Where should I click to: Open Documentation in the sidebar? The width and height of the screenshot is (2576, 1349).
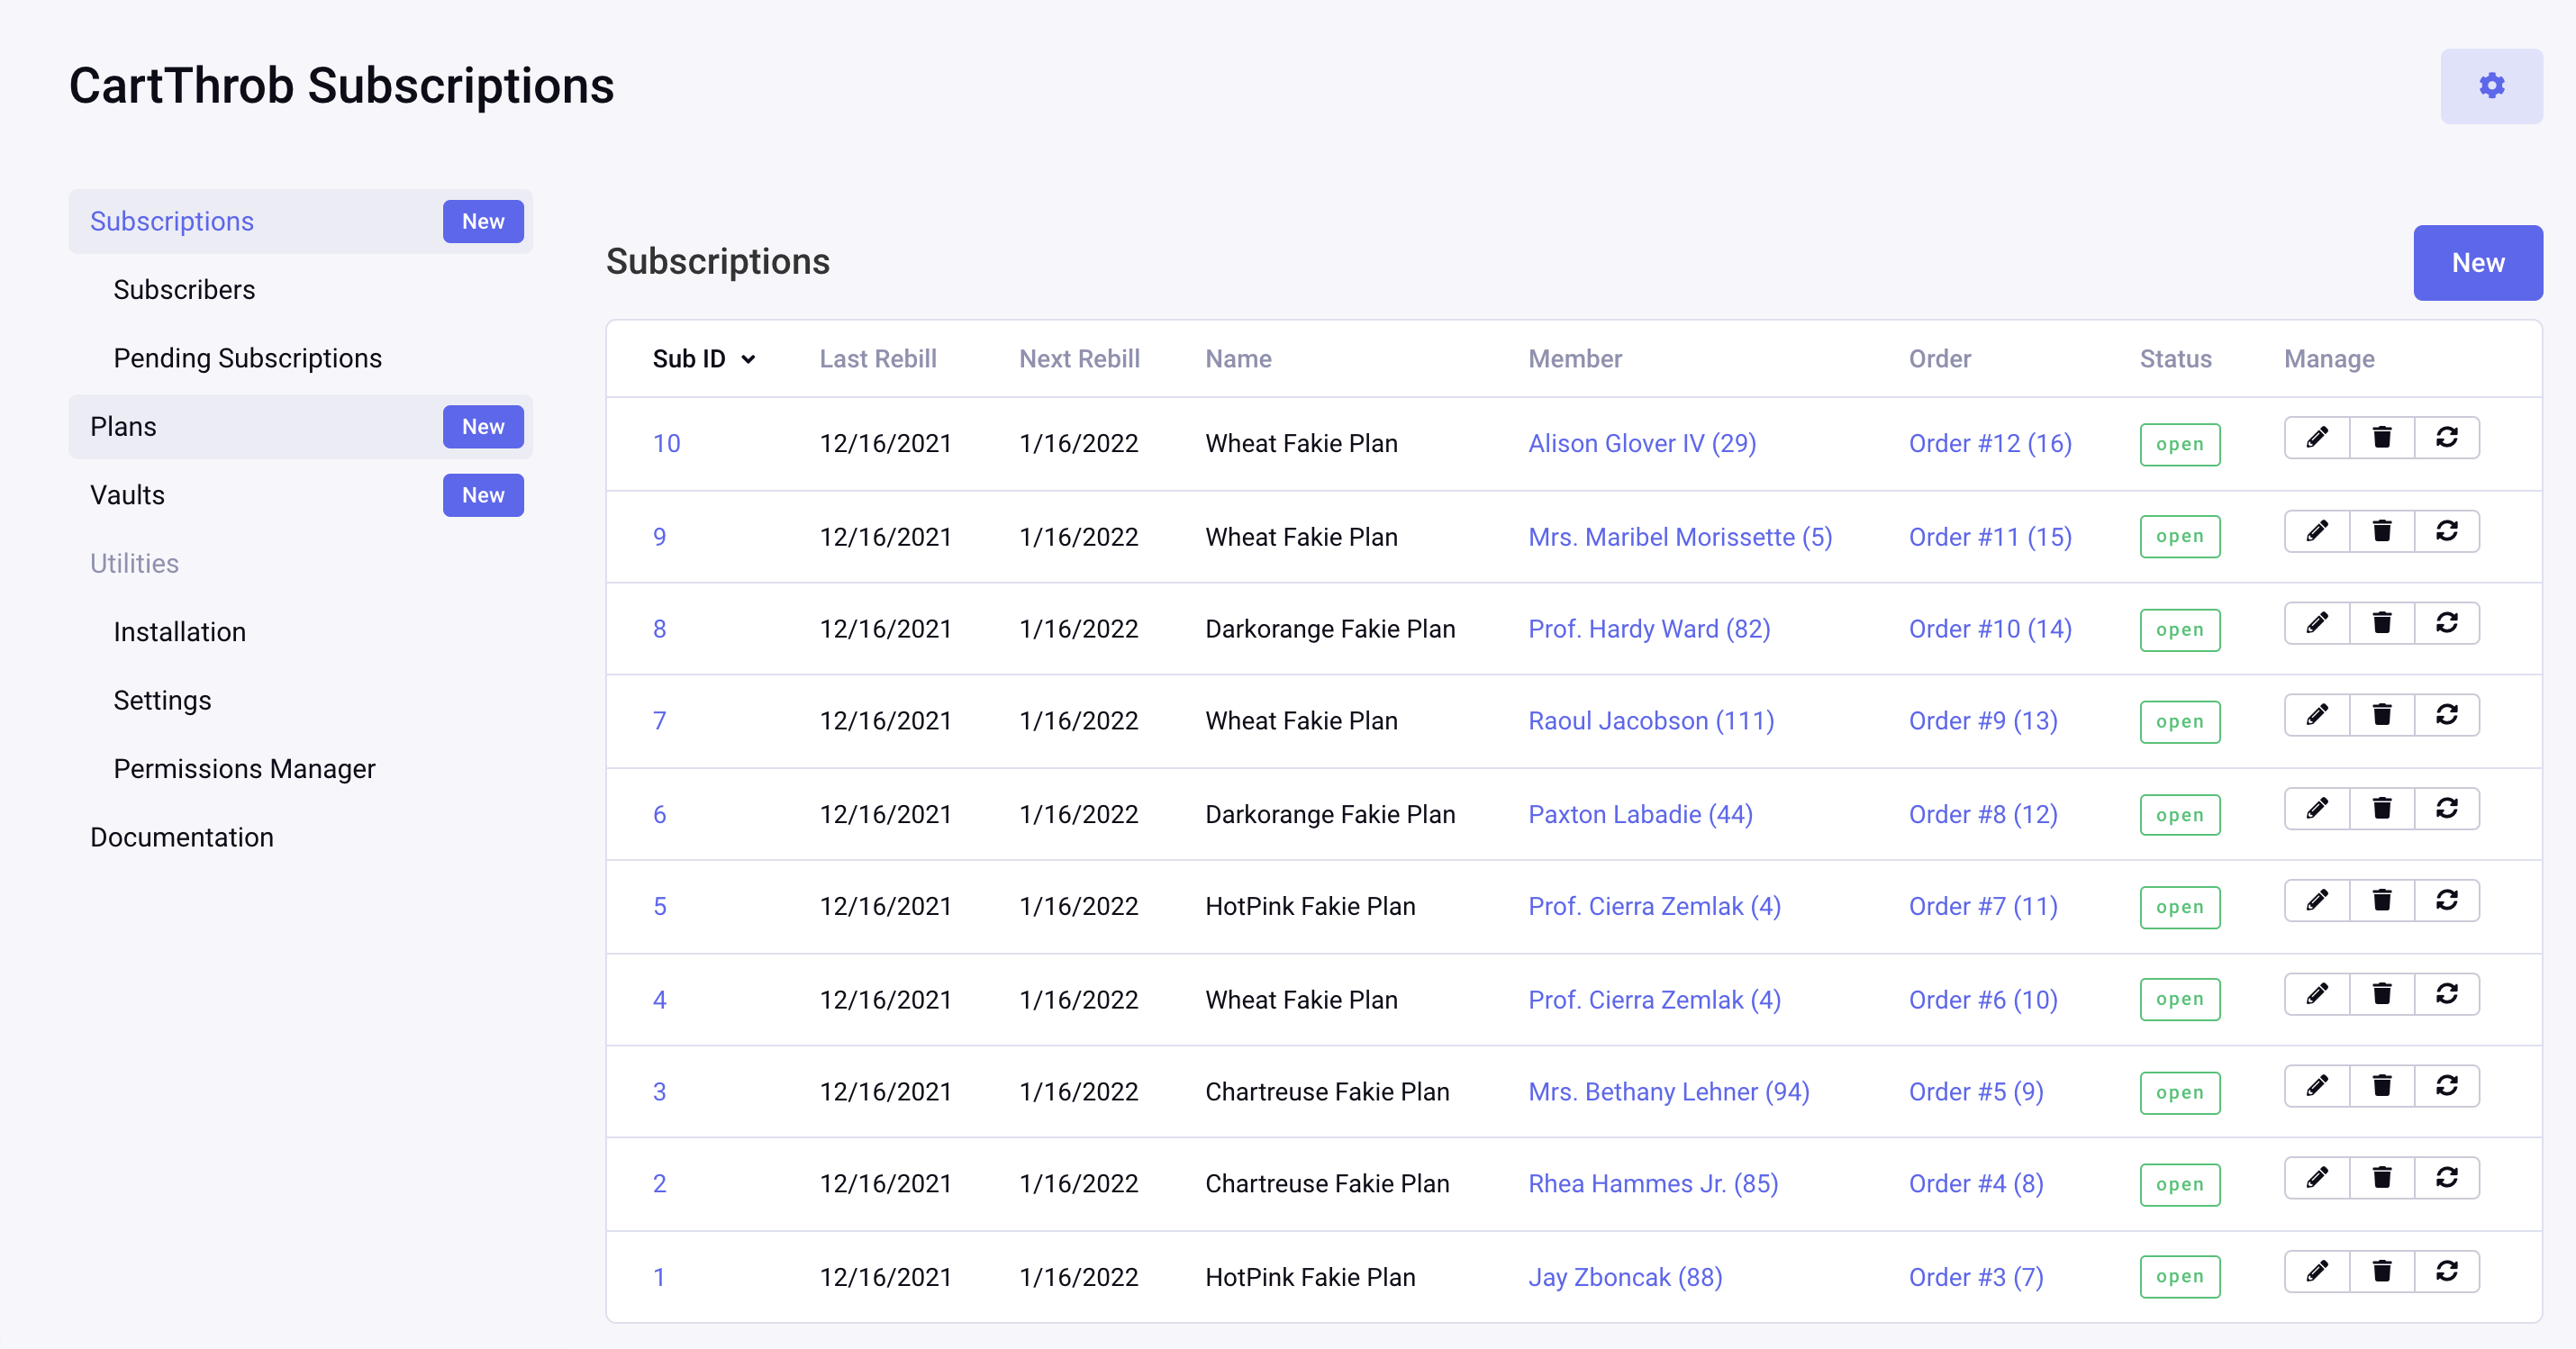click(181, 837)
